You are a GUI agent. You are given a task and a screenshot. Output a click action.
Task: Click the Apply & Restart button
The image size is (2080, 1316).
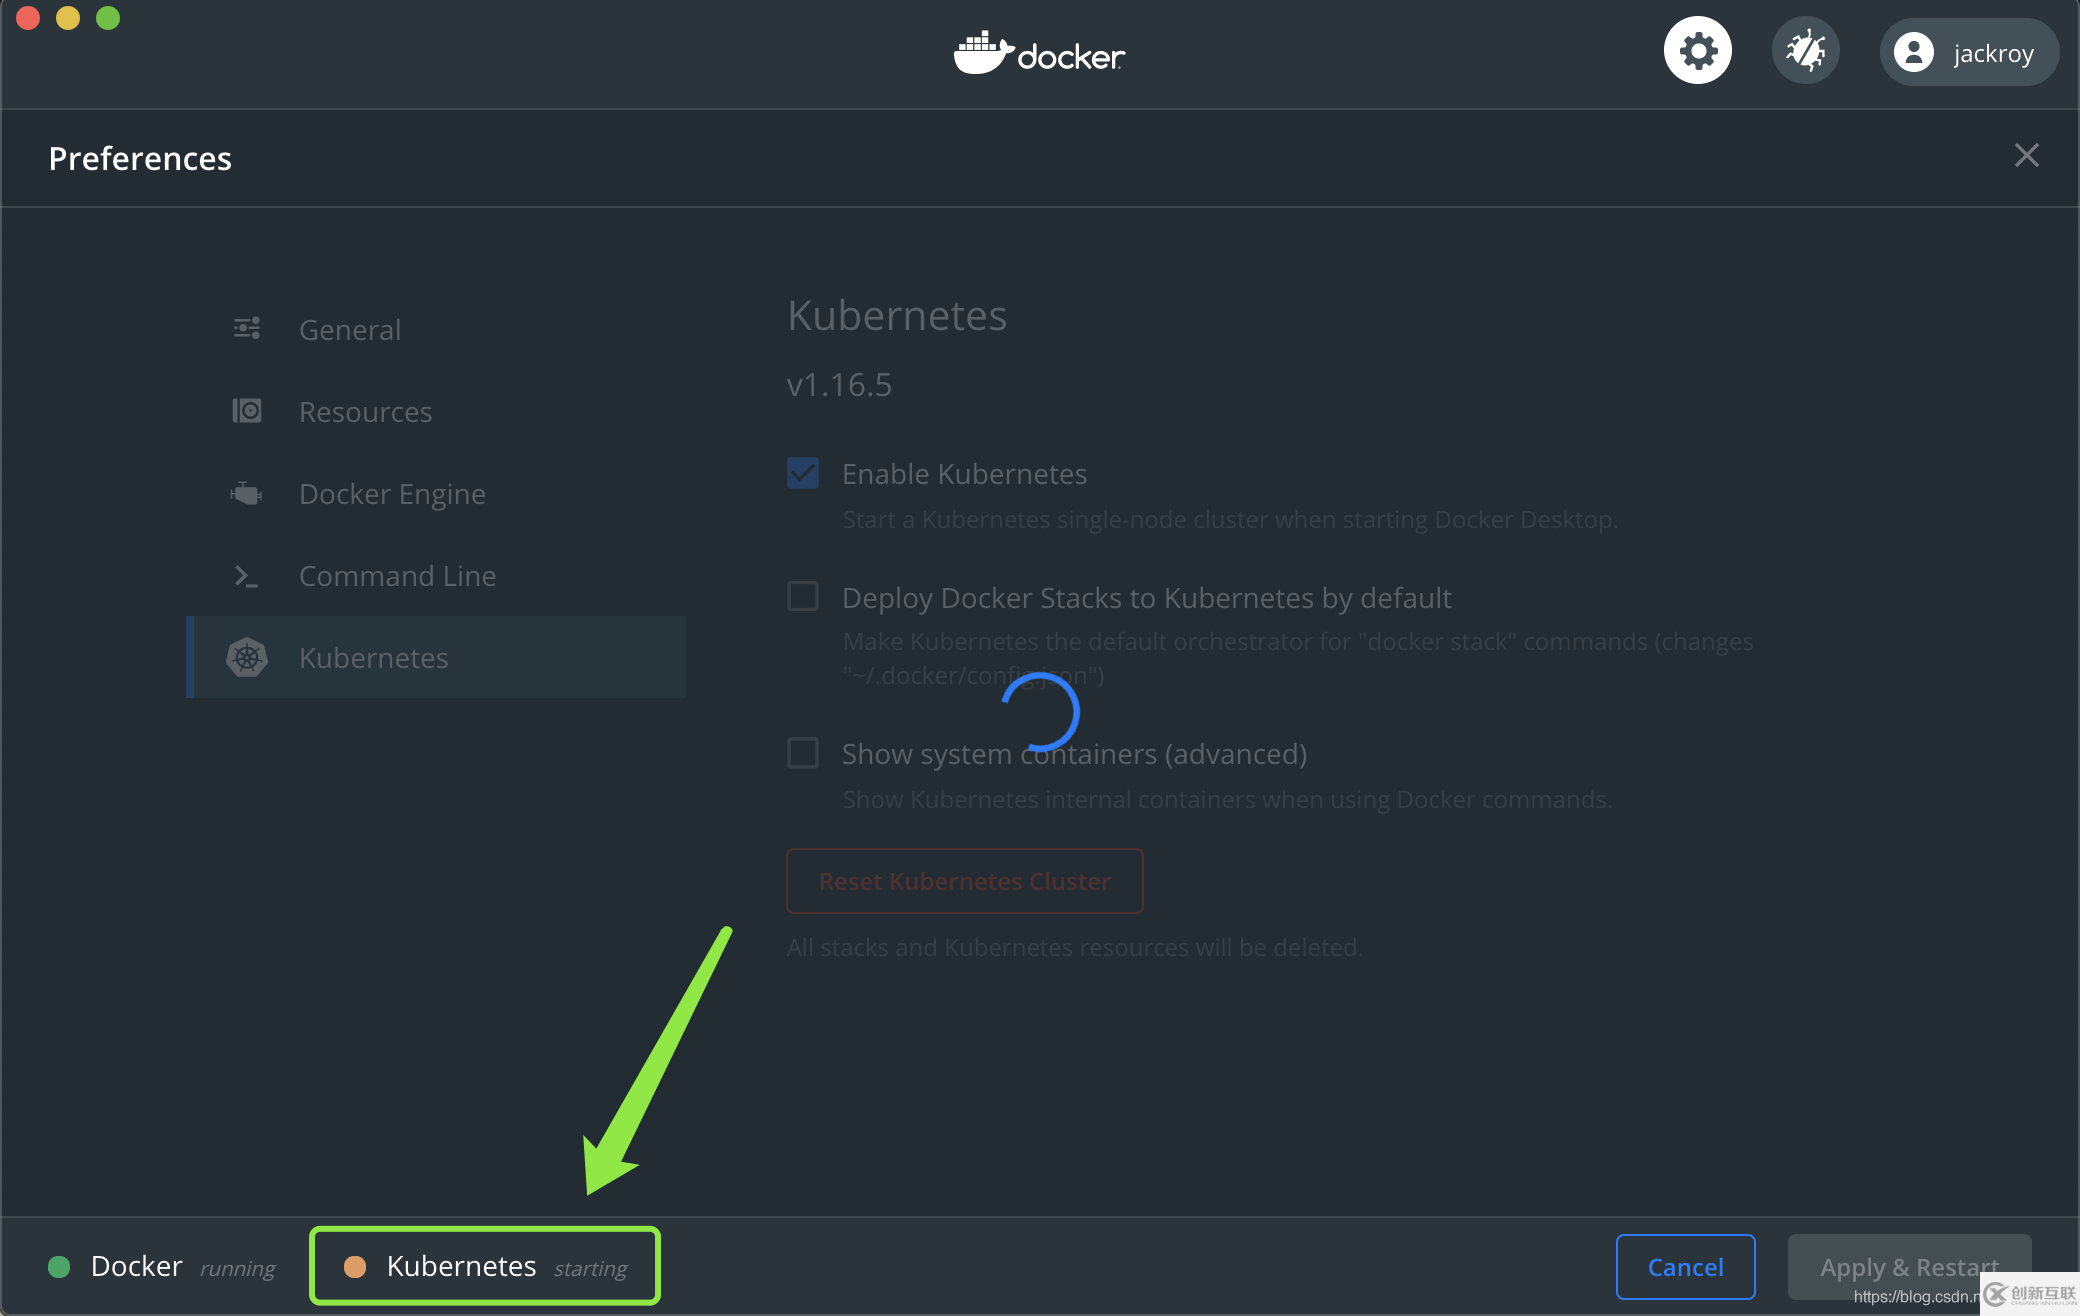click(1908, 1266)
